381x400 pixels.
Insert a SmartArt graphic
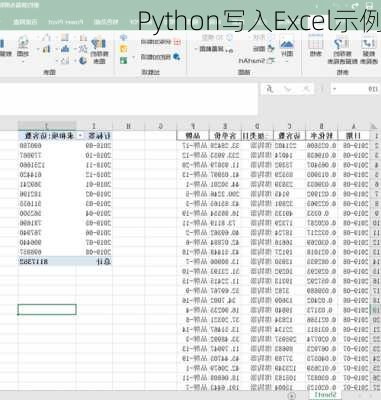pos(257,61)
